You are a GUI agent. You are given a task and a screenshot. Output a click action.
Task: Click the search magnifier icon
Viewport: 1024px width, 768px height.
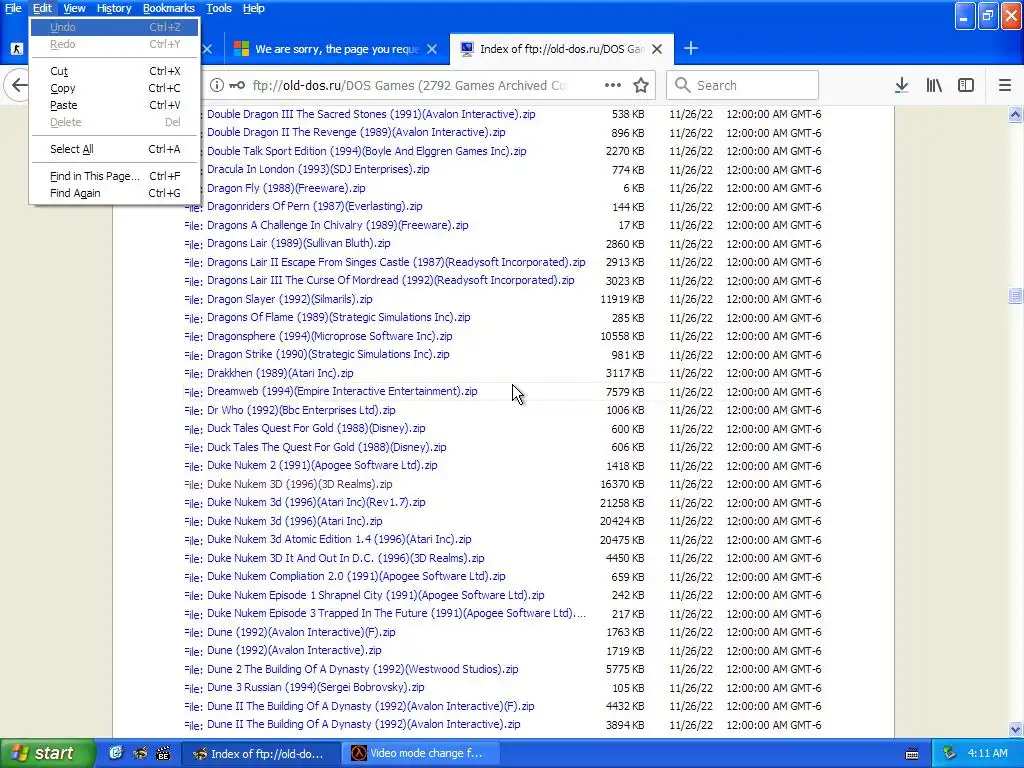coord(682,86)
